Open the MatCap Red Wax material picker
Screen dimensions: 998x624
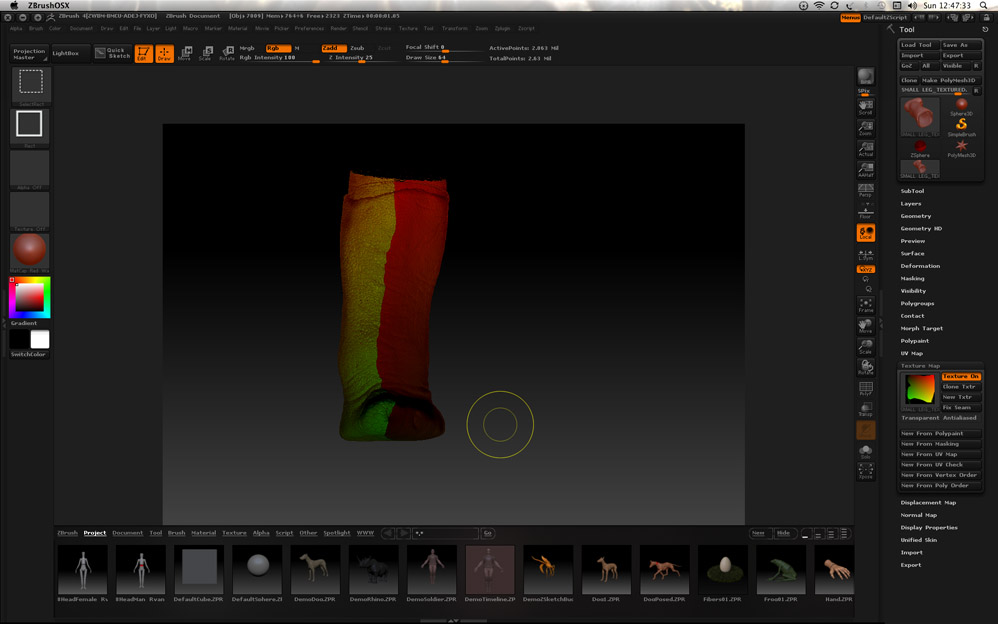pos(30,253)
